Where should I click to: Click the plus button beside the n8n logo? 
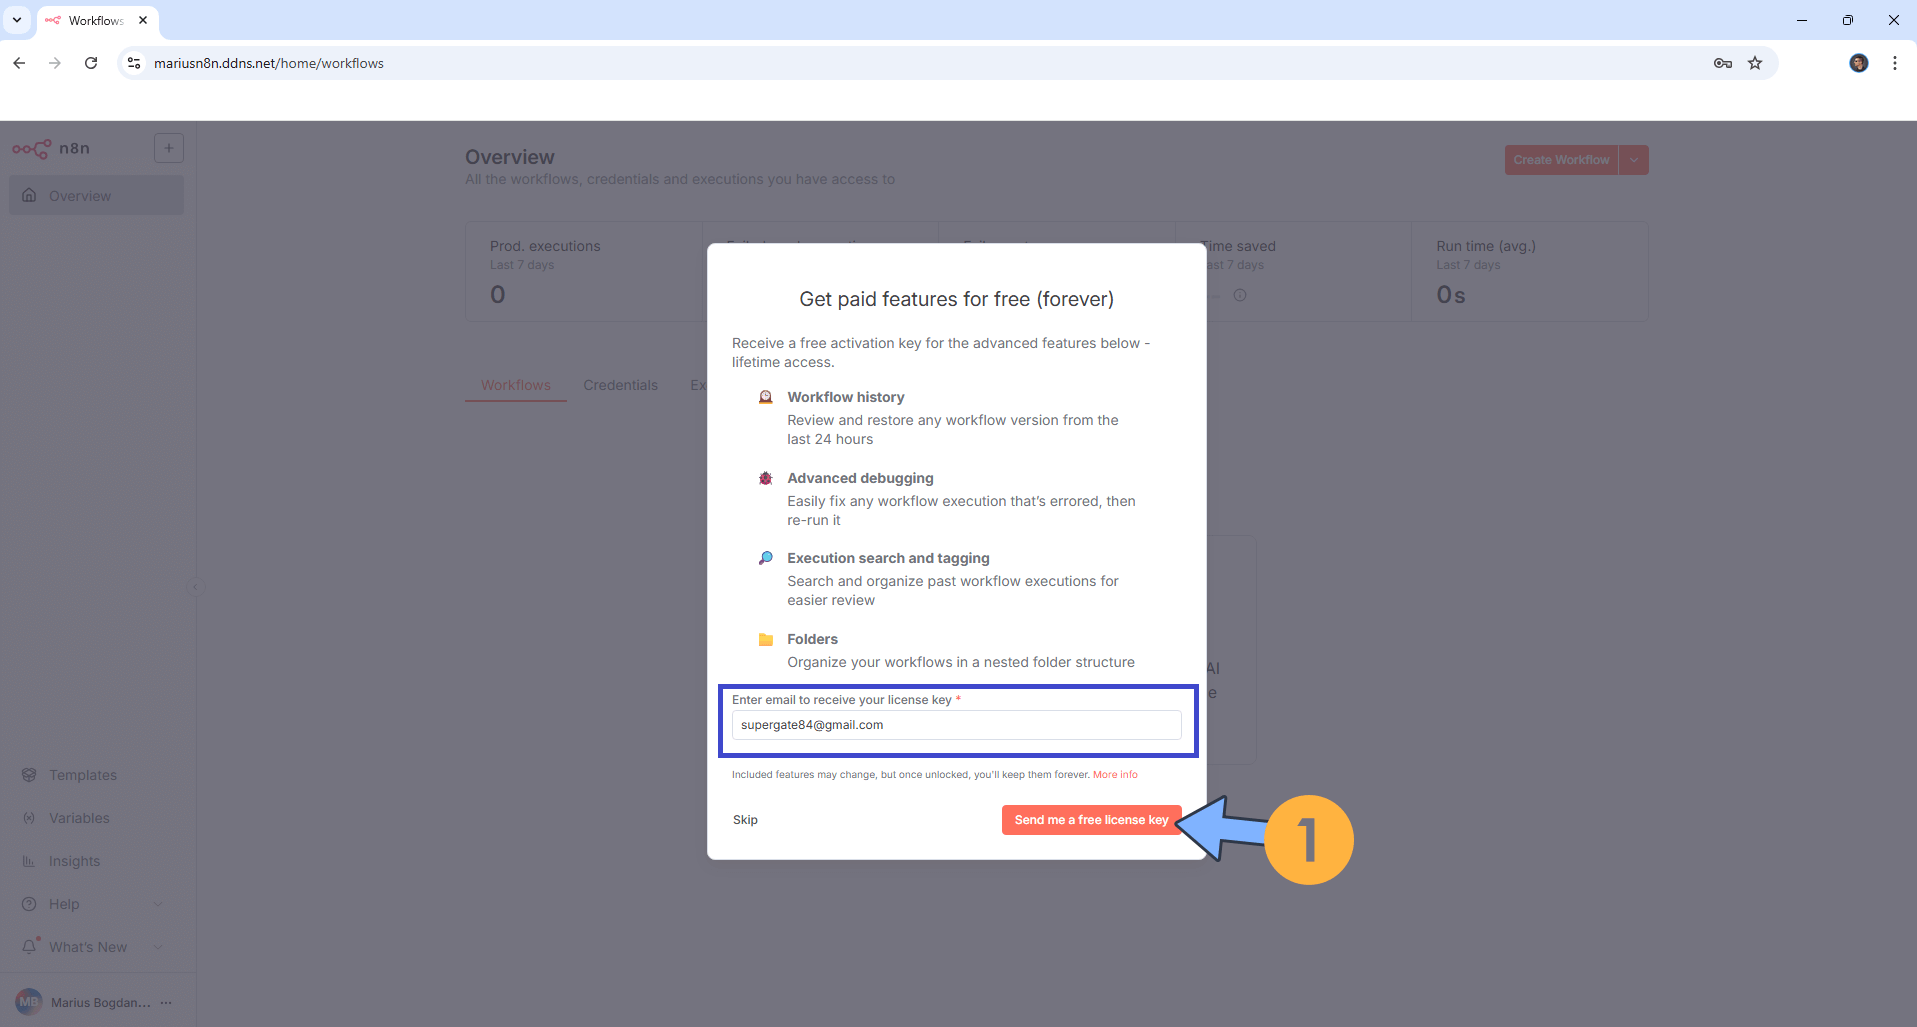[x=169, y=149]
